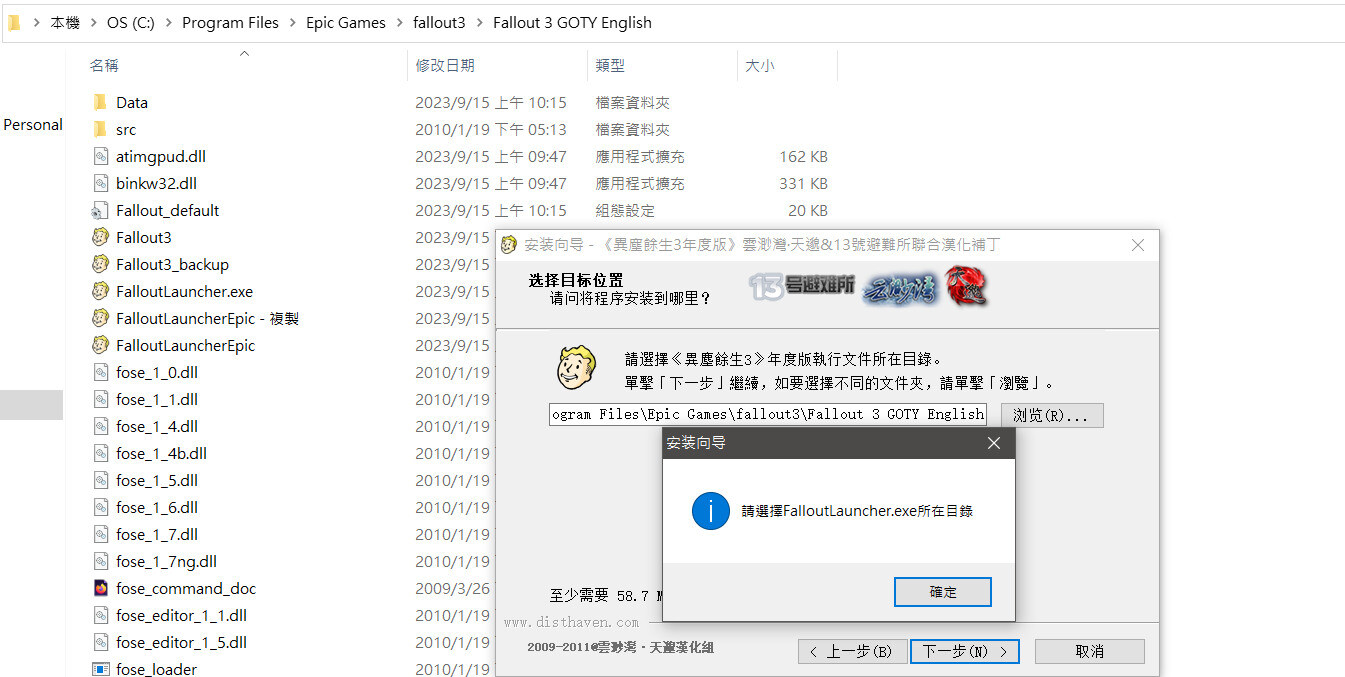Screen dimensions: 1345x677
Task: Click Data's date 2023/9/15 上午 10:15
Action: pos(491,102)
